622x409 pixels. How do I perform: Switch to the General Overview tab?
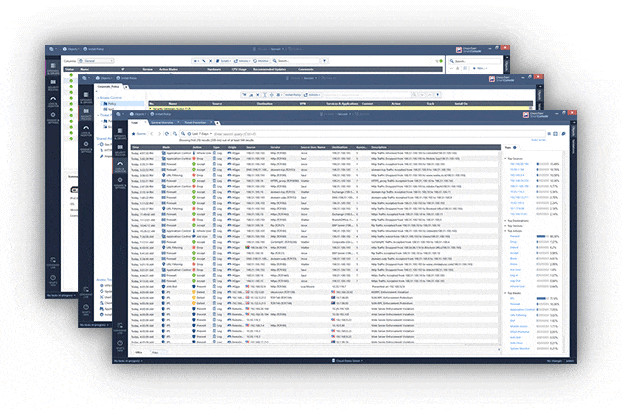160,121
